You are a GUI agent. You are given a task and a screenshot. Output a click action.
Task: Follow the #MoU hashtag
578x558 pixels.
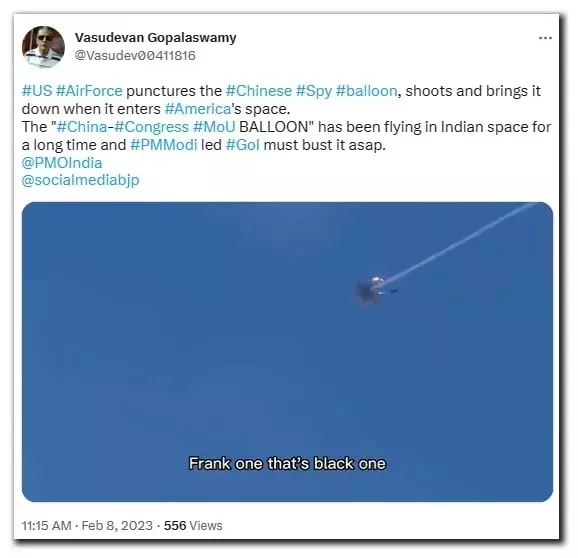coord(214,127)
